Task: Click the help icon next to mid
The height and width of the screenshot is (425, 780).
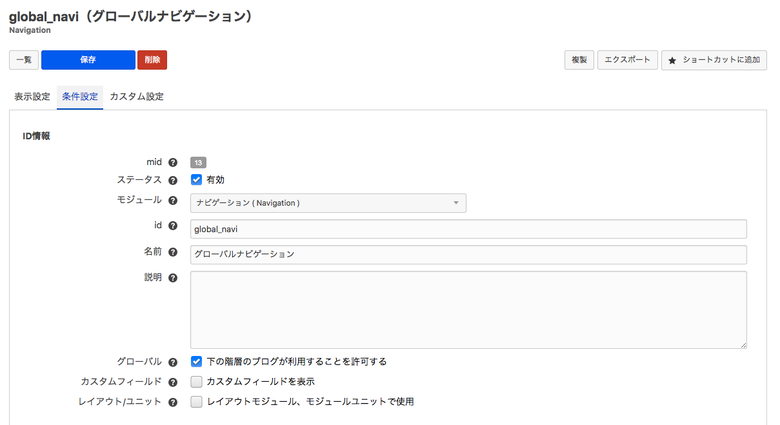Action: (173, 162)
